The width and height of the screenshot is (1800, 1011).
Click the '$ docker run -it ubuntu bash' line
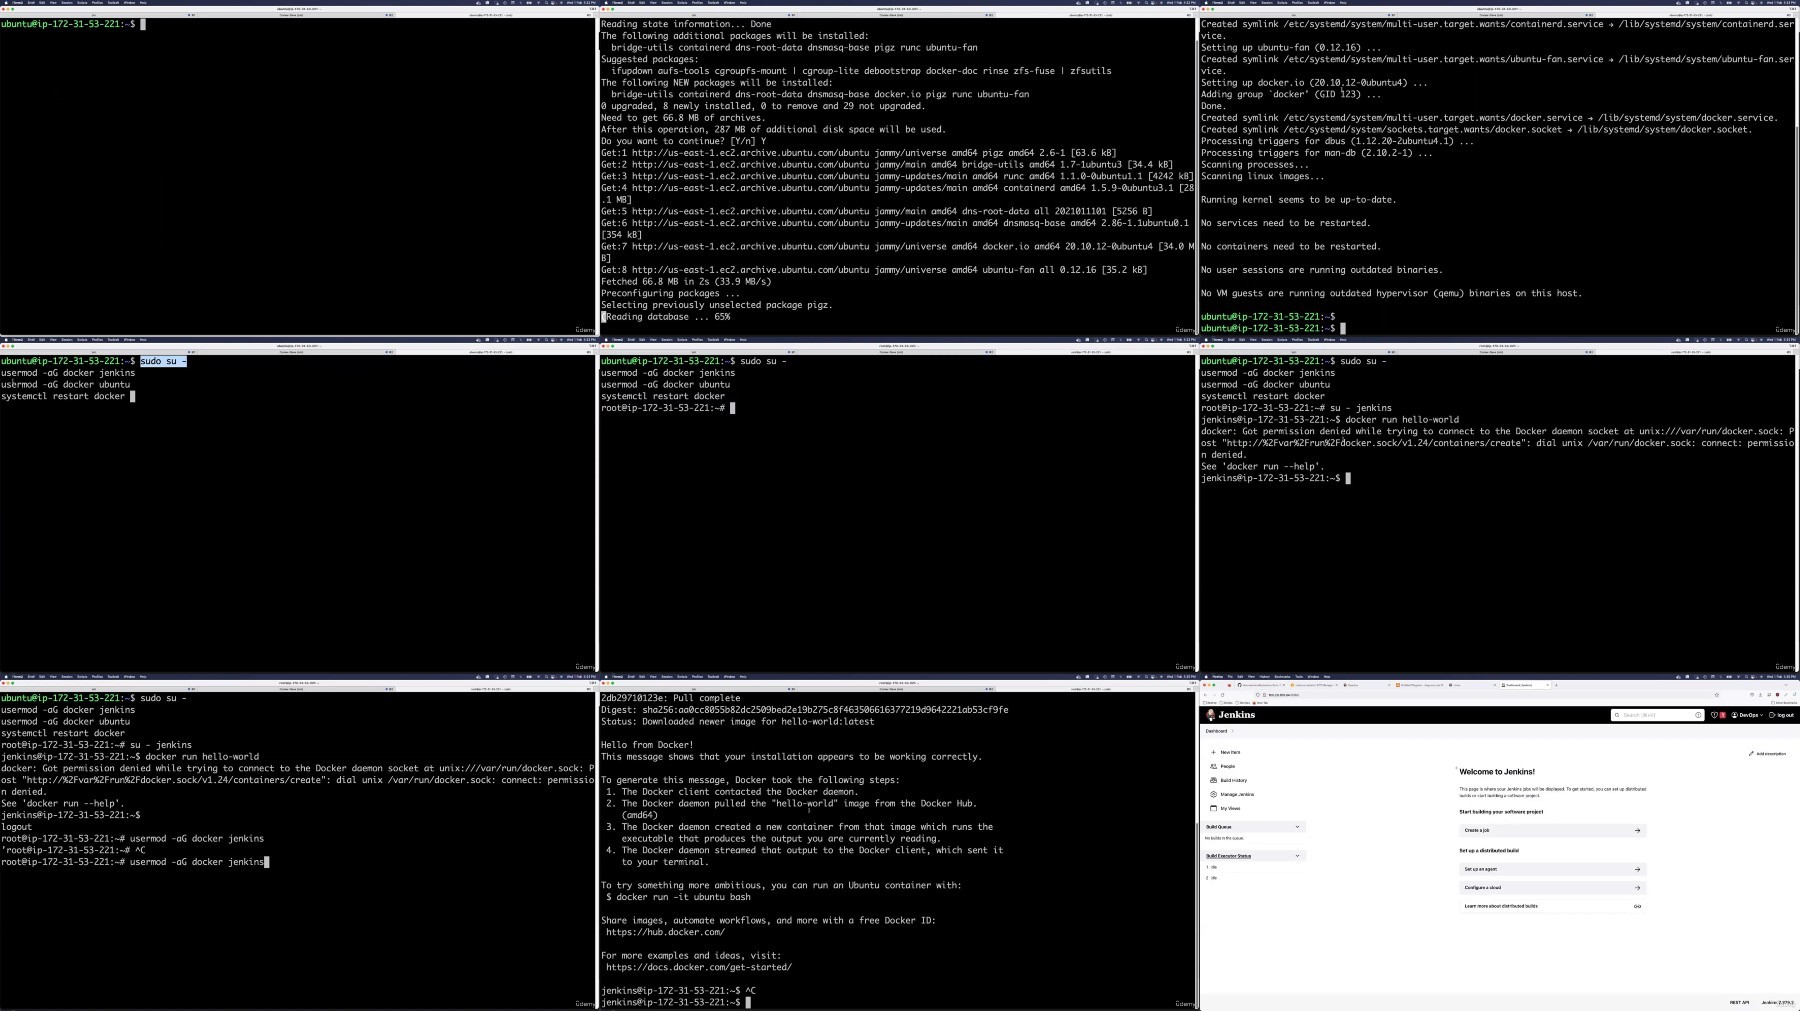click(678, 897)
